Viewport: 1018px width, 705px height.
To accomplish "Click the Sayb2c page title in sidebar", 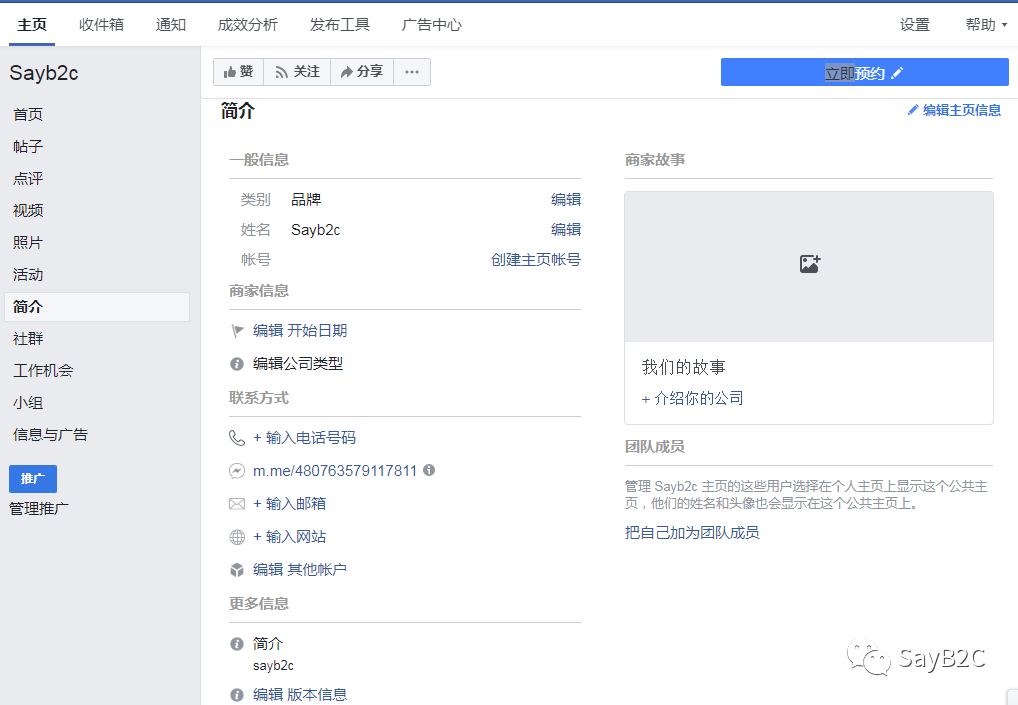I will (43, 73).
